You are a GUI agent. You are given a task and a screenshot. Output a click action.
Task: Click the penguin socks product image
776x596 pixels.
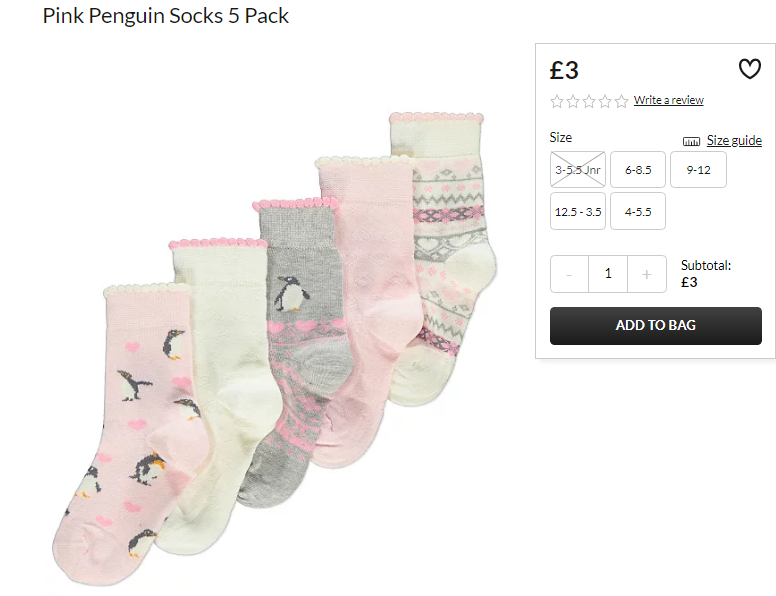click(x=275, y=347)
